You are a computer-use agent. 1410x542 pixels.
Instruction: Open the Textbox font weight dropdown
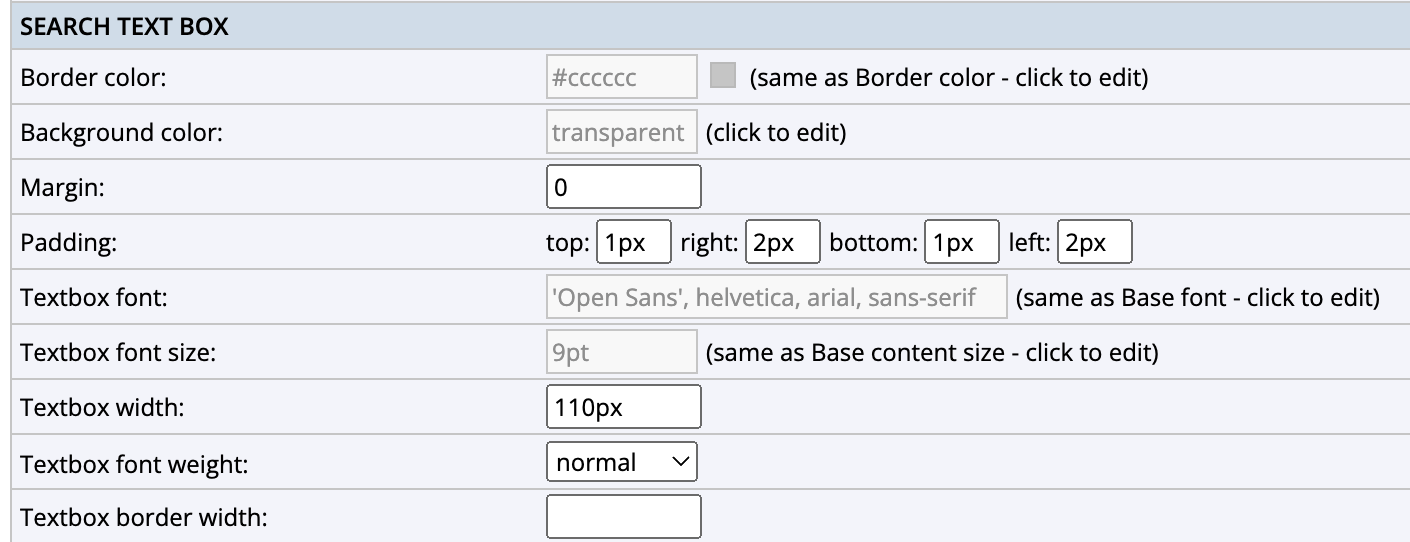(621, 462)
